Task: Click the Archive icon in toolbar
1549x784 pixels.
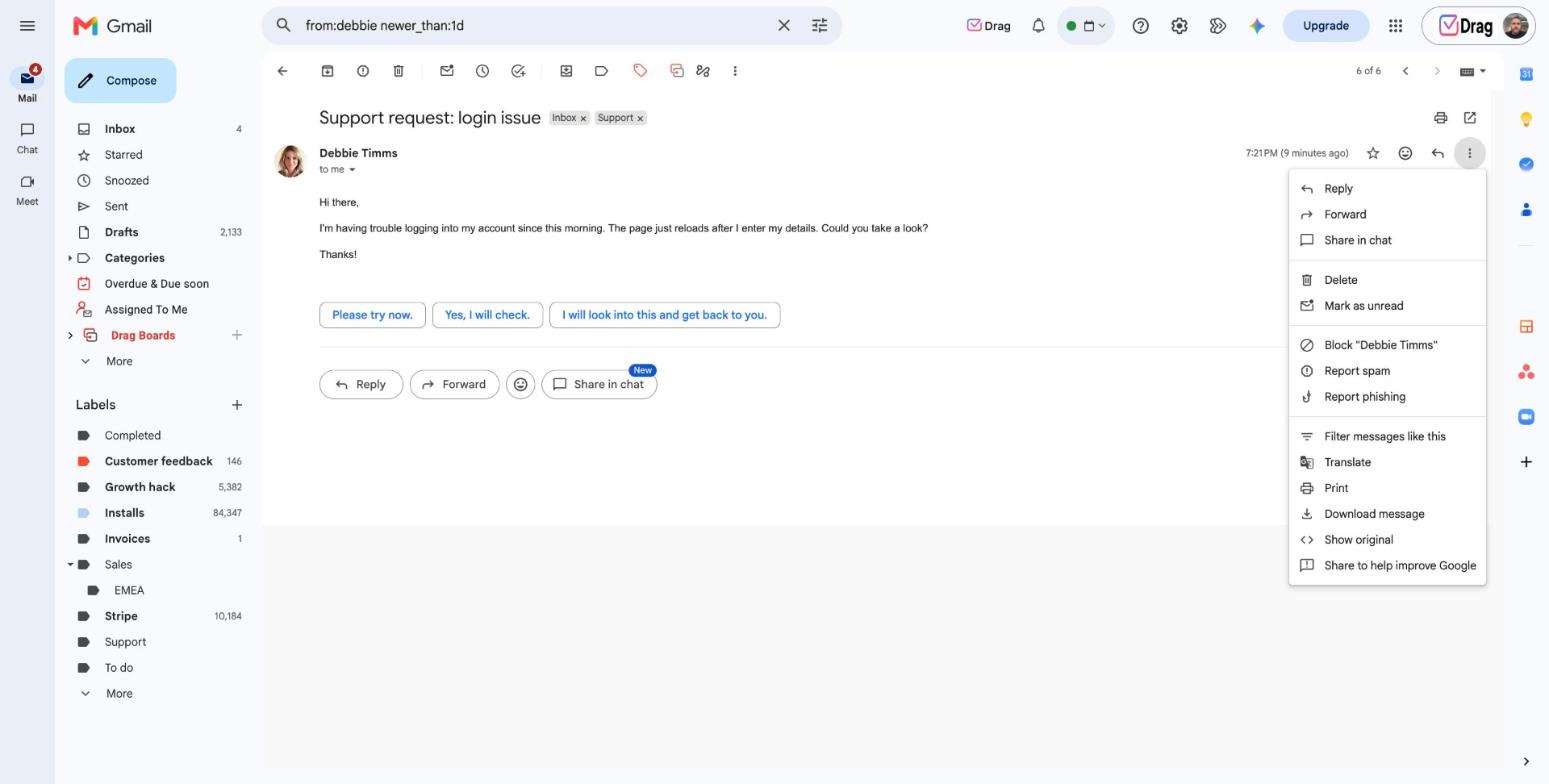Action: [x=327, y=71]
